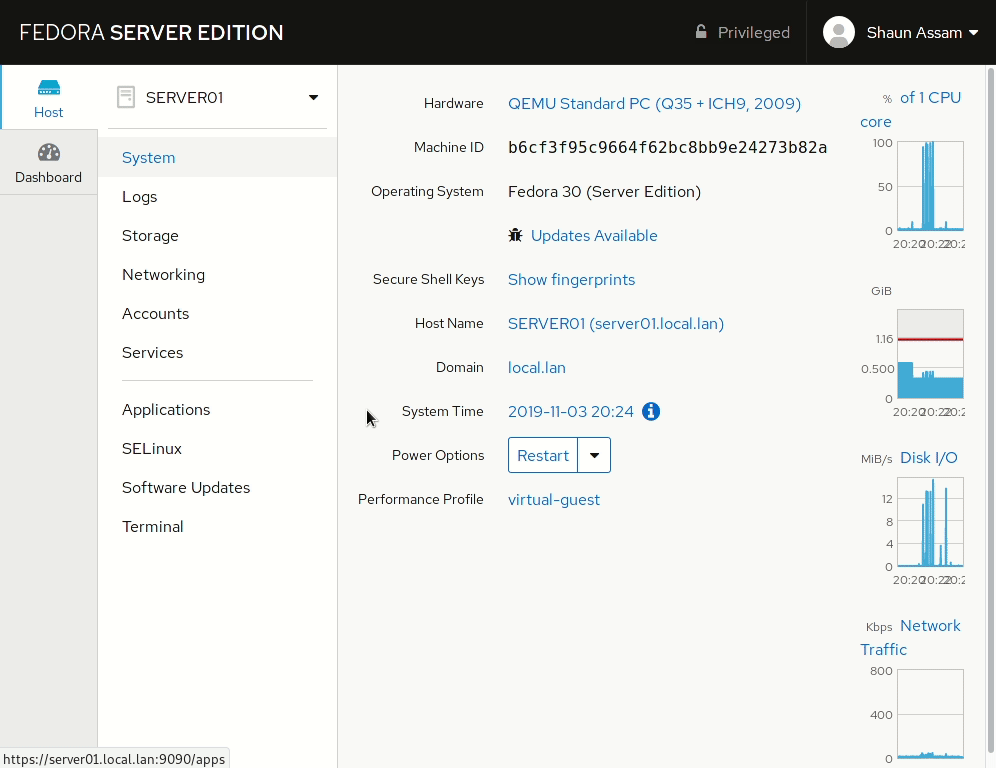Open Applications in the sidebar
This screenshot has width=996, height=768.
[166, 410]
